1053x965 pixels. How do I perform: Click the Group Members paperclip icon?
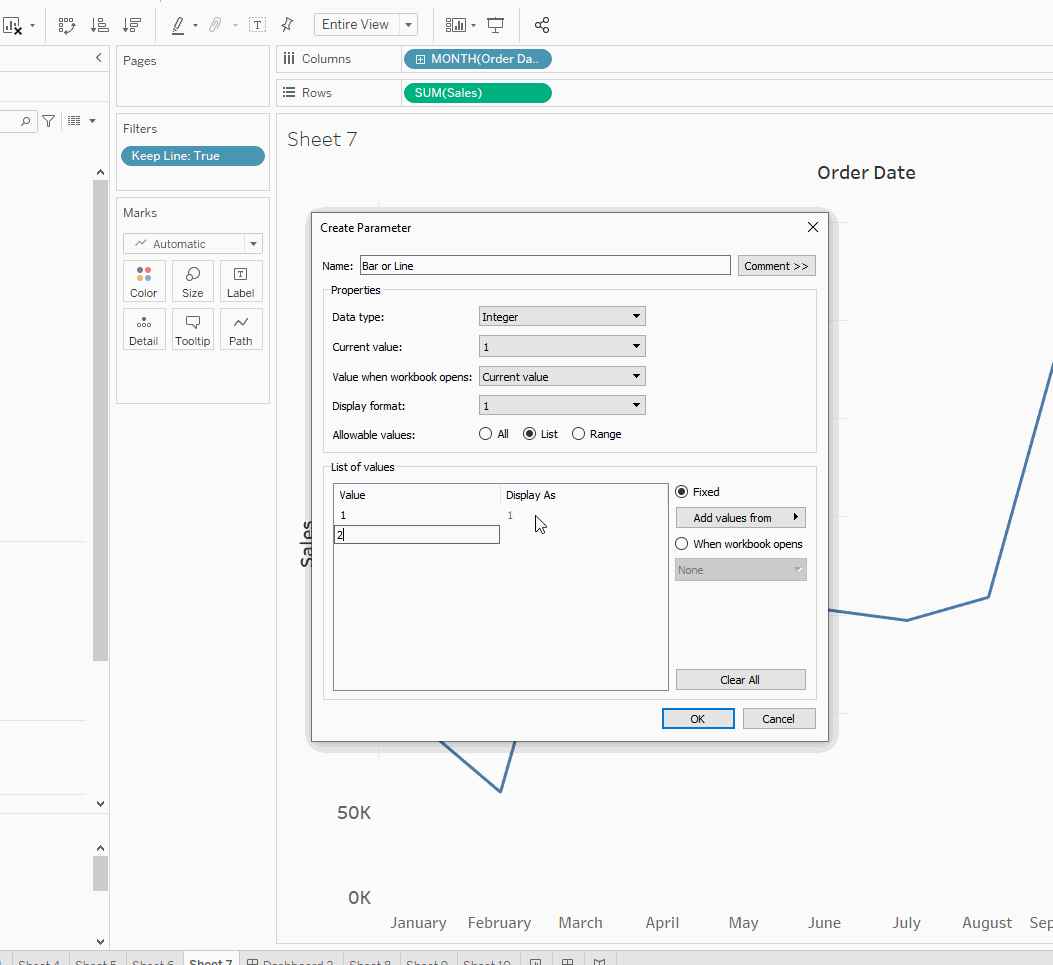[x=215, y=26]
